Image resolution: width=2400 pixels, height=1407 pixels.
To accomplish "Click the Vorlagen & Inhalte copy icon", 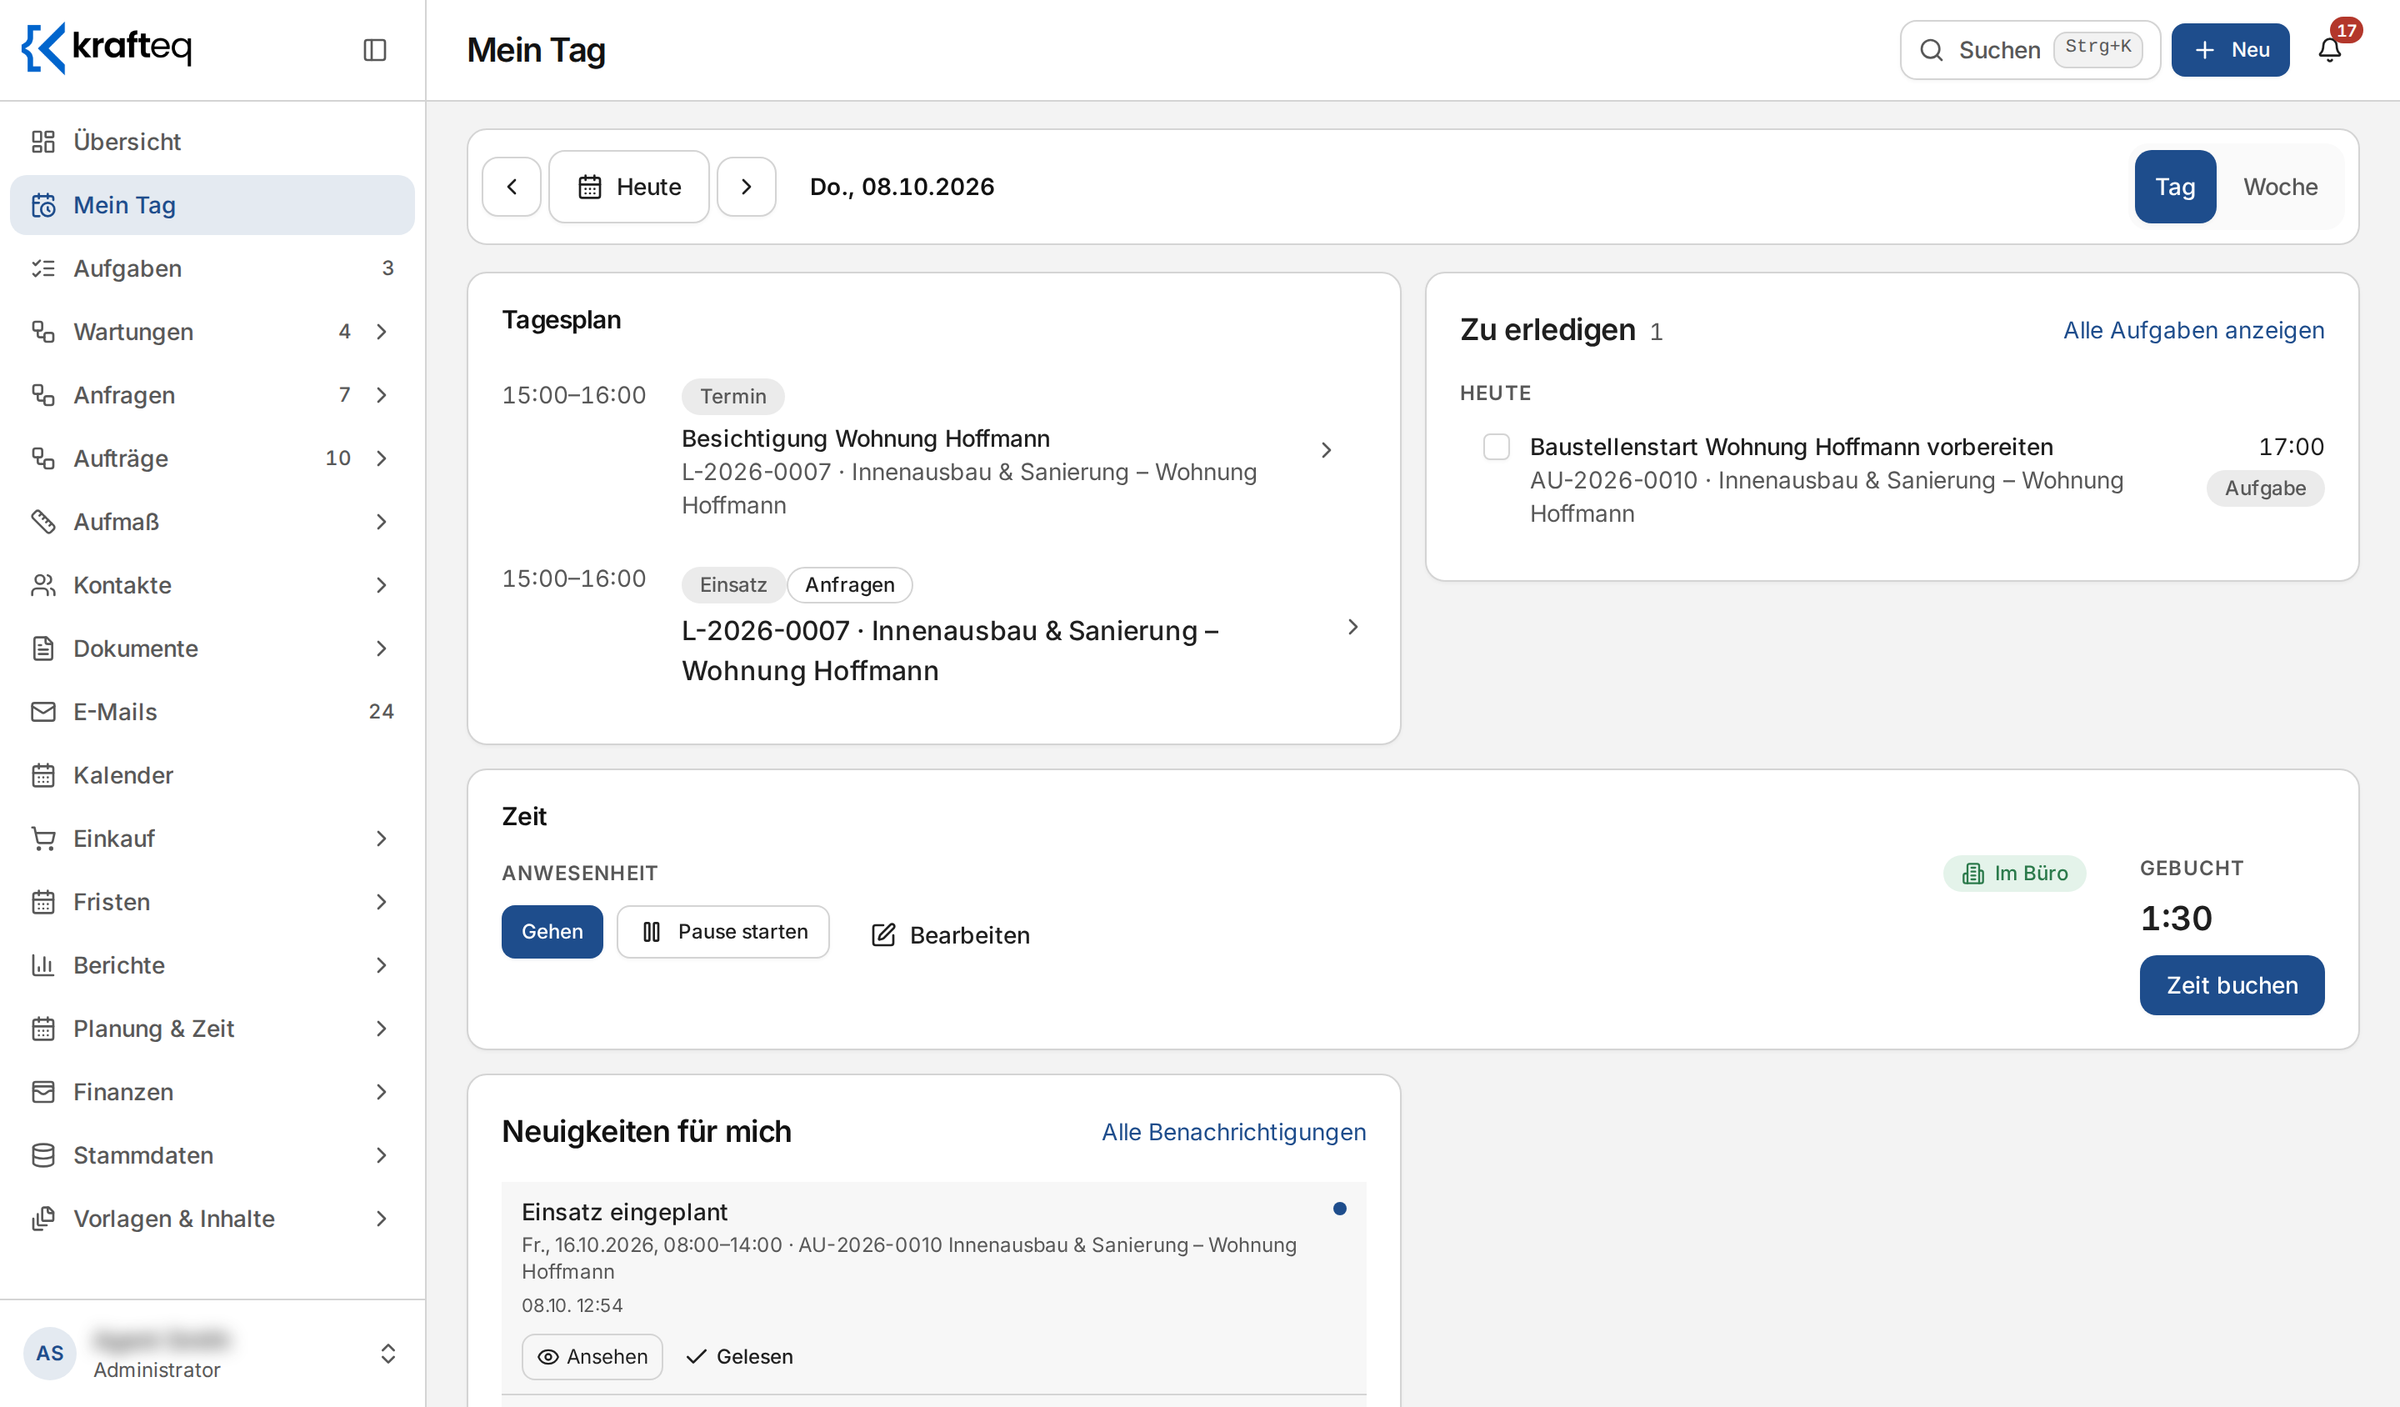I will point(43,1218).
